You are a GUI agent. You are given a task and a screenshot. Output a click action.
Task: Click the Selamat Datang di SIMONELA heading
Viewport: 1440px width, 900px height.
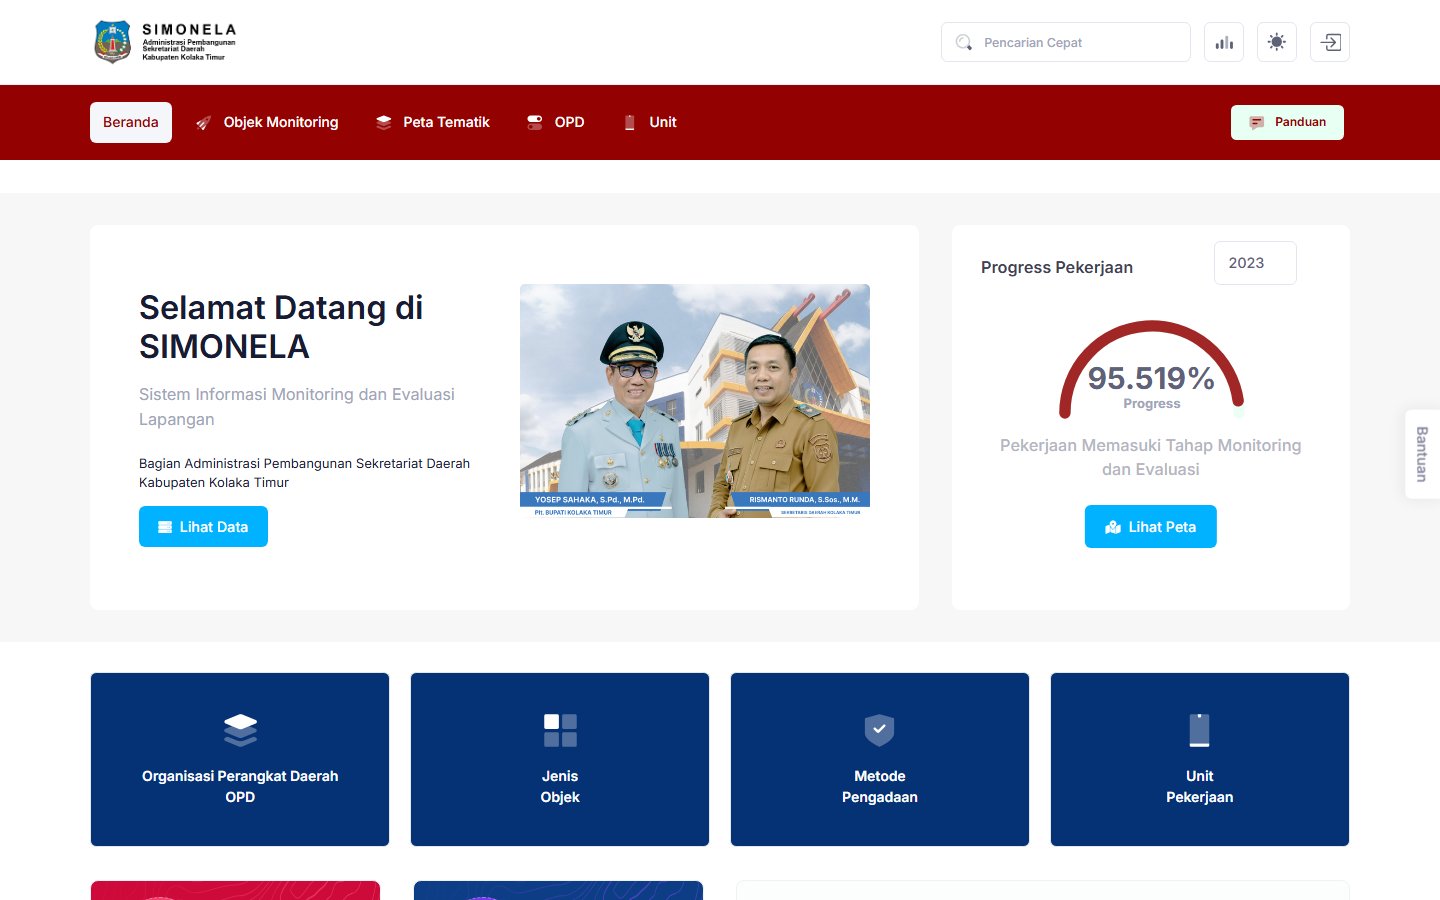tap(281, 327)
